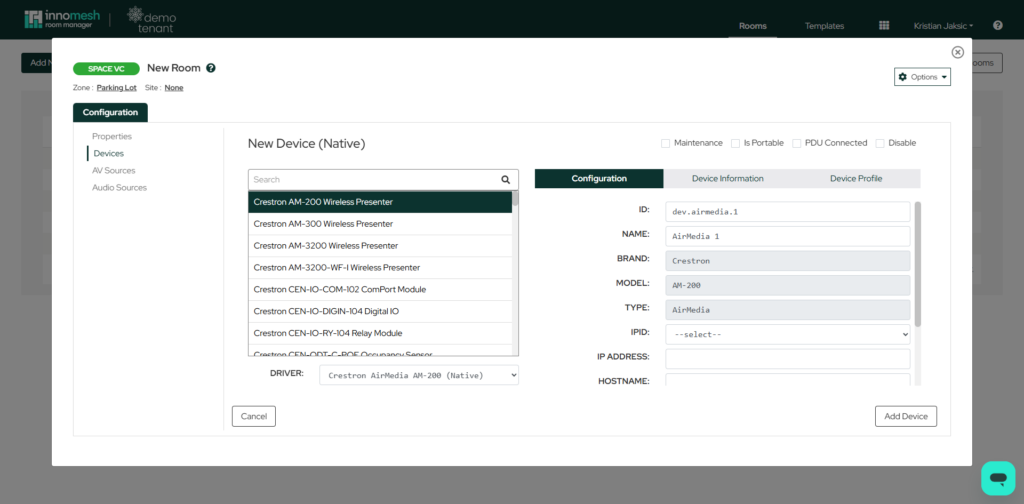Screen dimensions: 1024x504
Task: Check the Is Portable option
Action: [736, 143]
